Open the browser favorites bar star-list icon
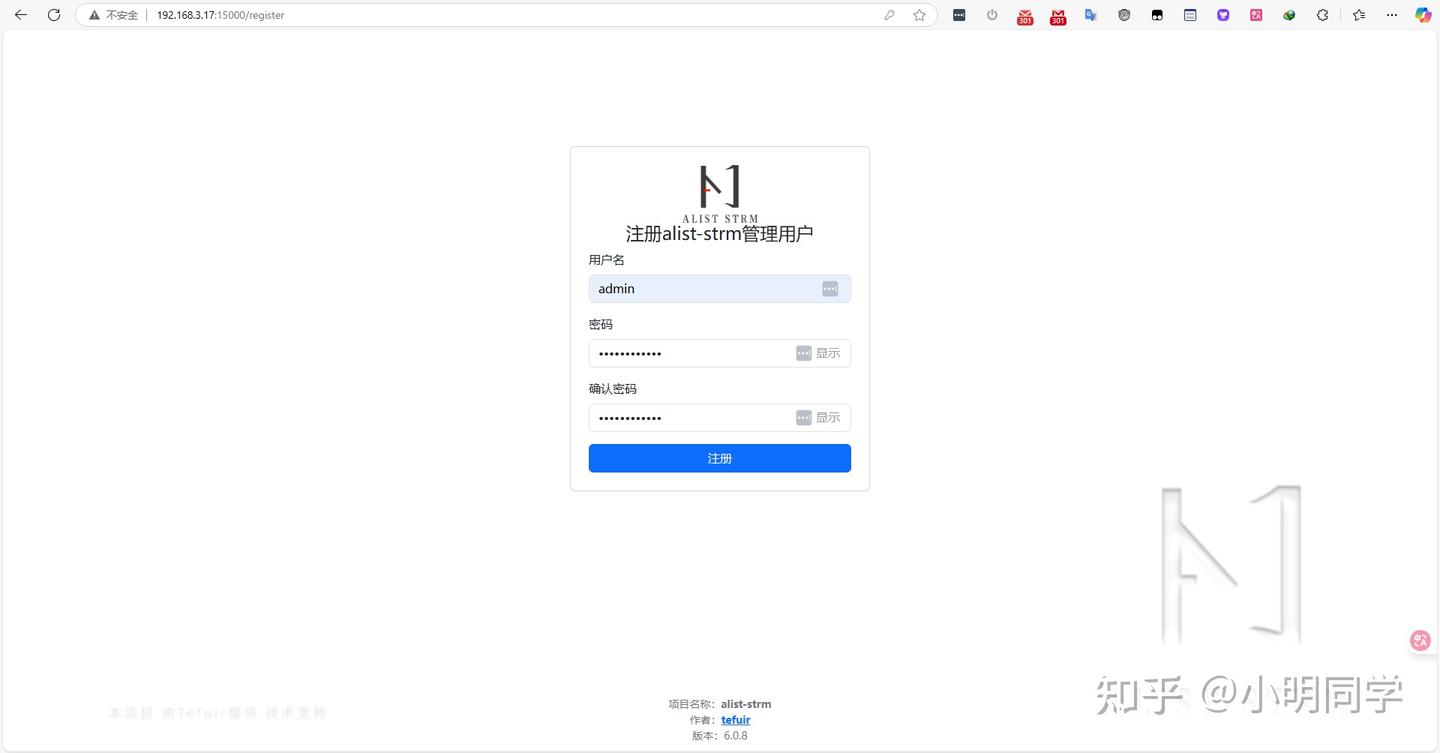Screen dimensions: 1440x753 1358,15
